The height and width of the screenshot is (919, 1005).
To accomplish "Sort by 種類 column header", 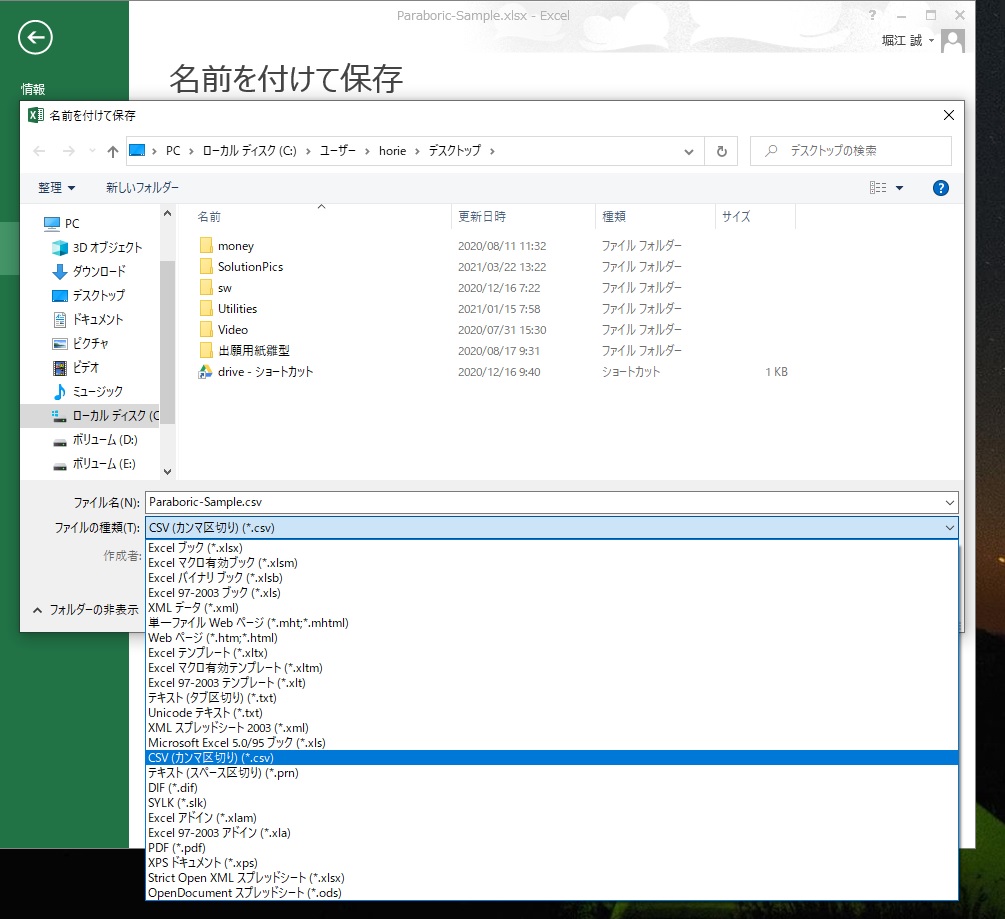I will click(x=654, y=217).
